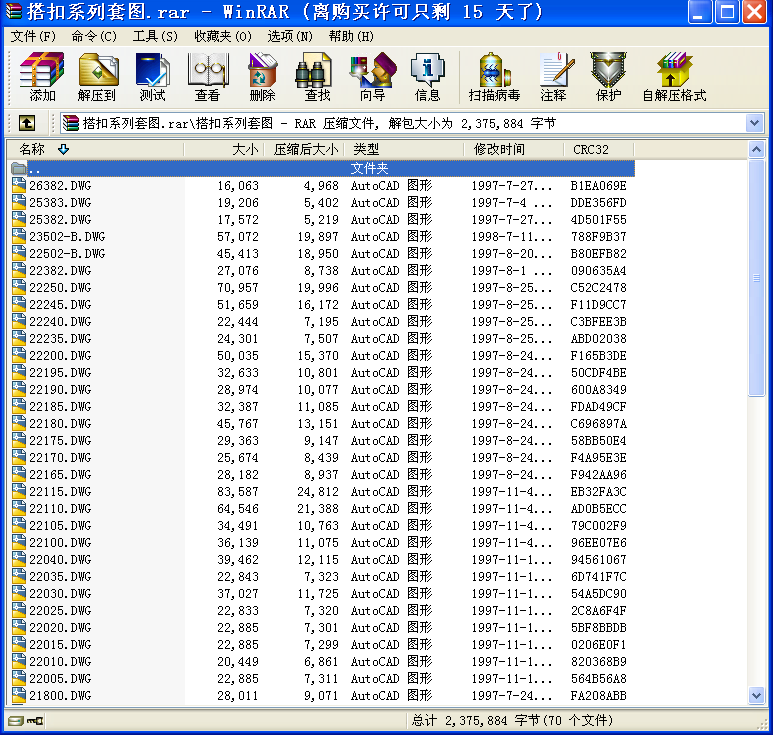Viewport: 773px width, 735px height.
Task: Click the file icon of 21800.DWG
Action: [19, 696]
